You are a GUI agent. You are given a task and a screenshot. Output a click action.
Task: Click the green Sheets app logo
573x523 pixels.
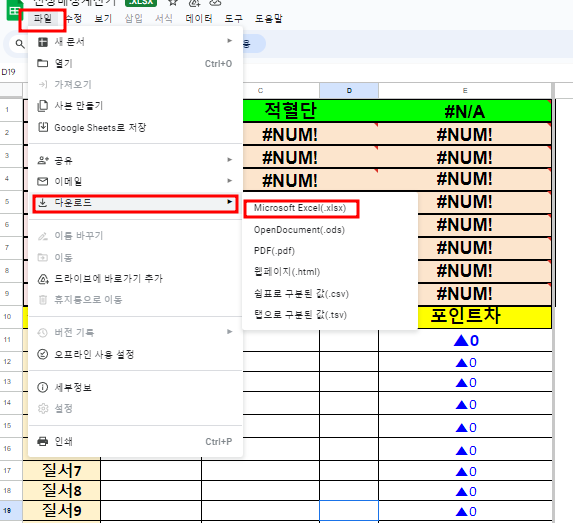point(15,9)
